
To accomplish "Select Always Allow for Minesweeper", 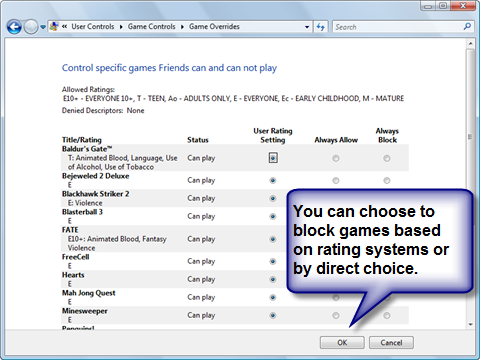I will click(x=336, y=315).
